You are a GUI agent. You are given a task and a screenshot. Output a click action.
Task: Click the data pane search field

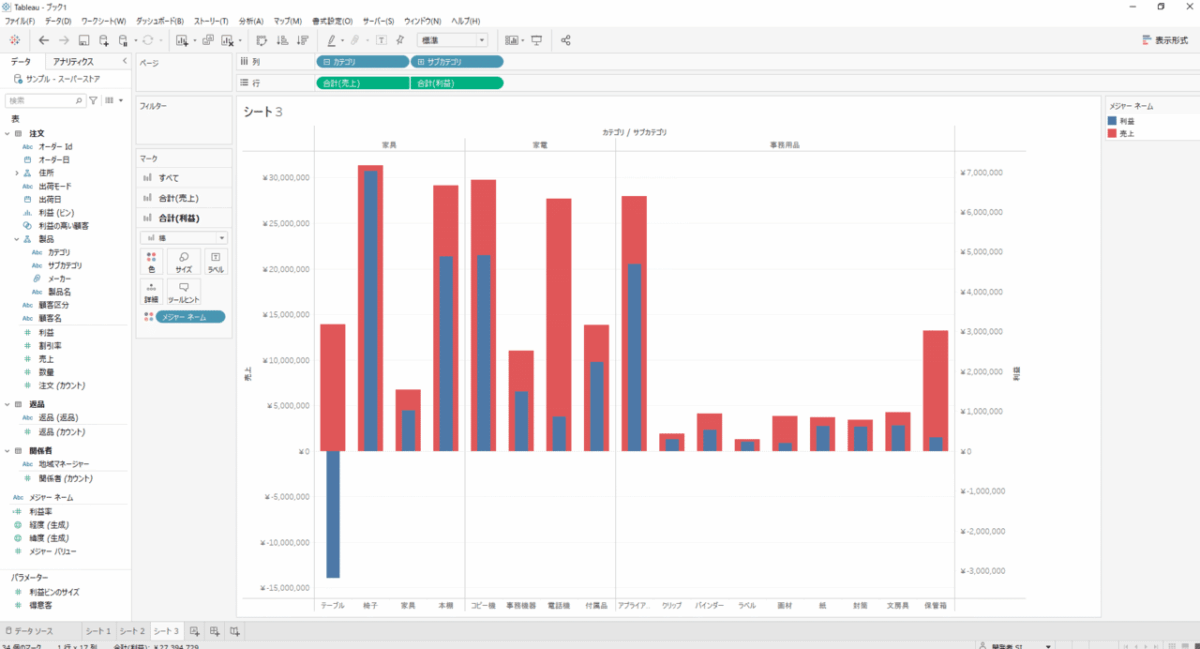click(40, 101)
